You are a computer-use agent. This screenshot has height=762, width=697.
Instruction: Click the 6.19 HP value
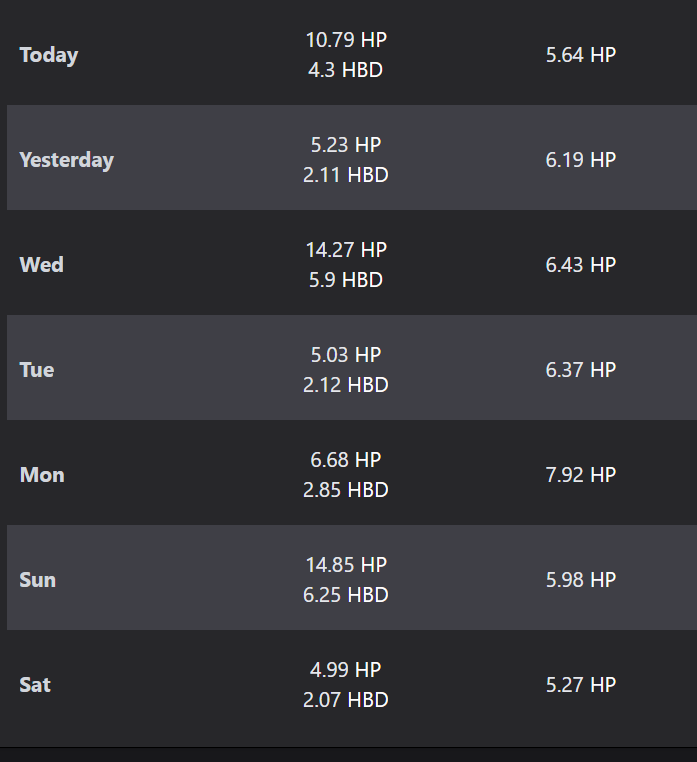[x=581, y=160]
